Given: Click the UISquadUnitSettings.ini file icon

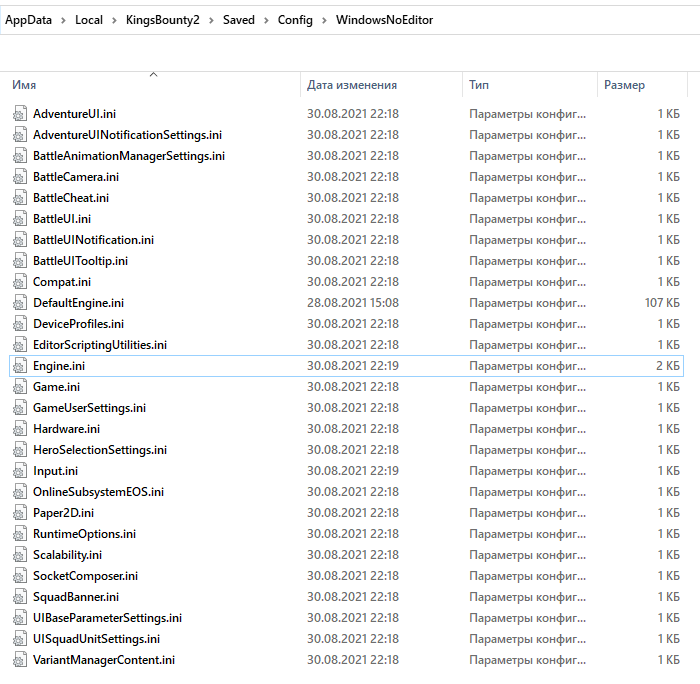Looking at the screenshot, I should click(19, 638).
